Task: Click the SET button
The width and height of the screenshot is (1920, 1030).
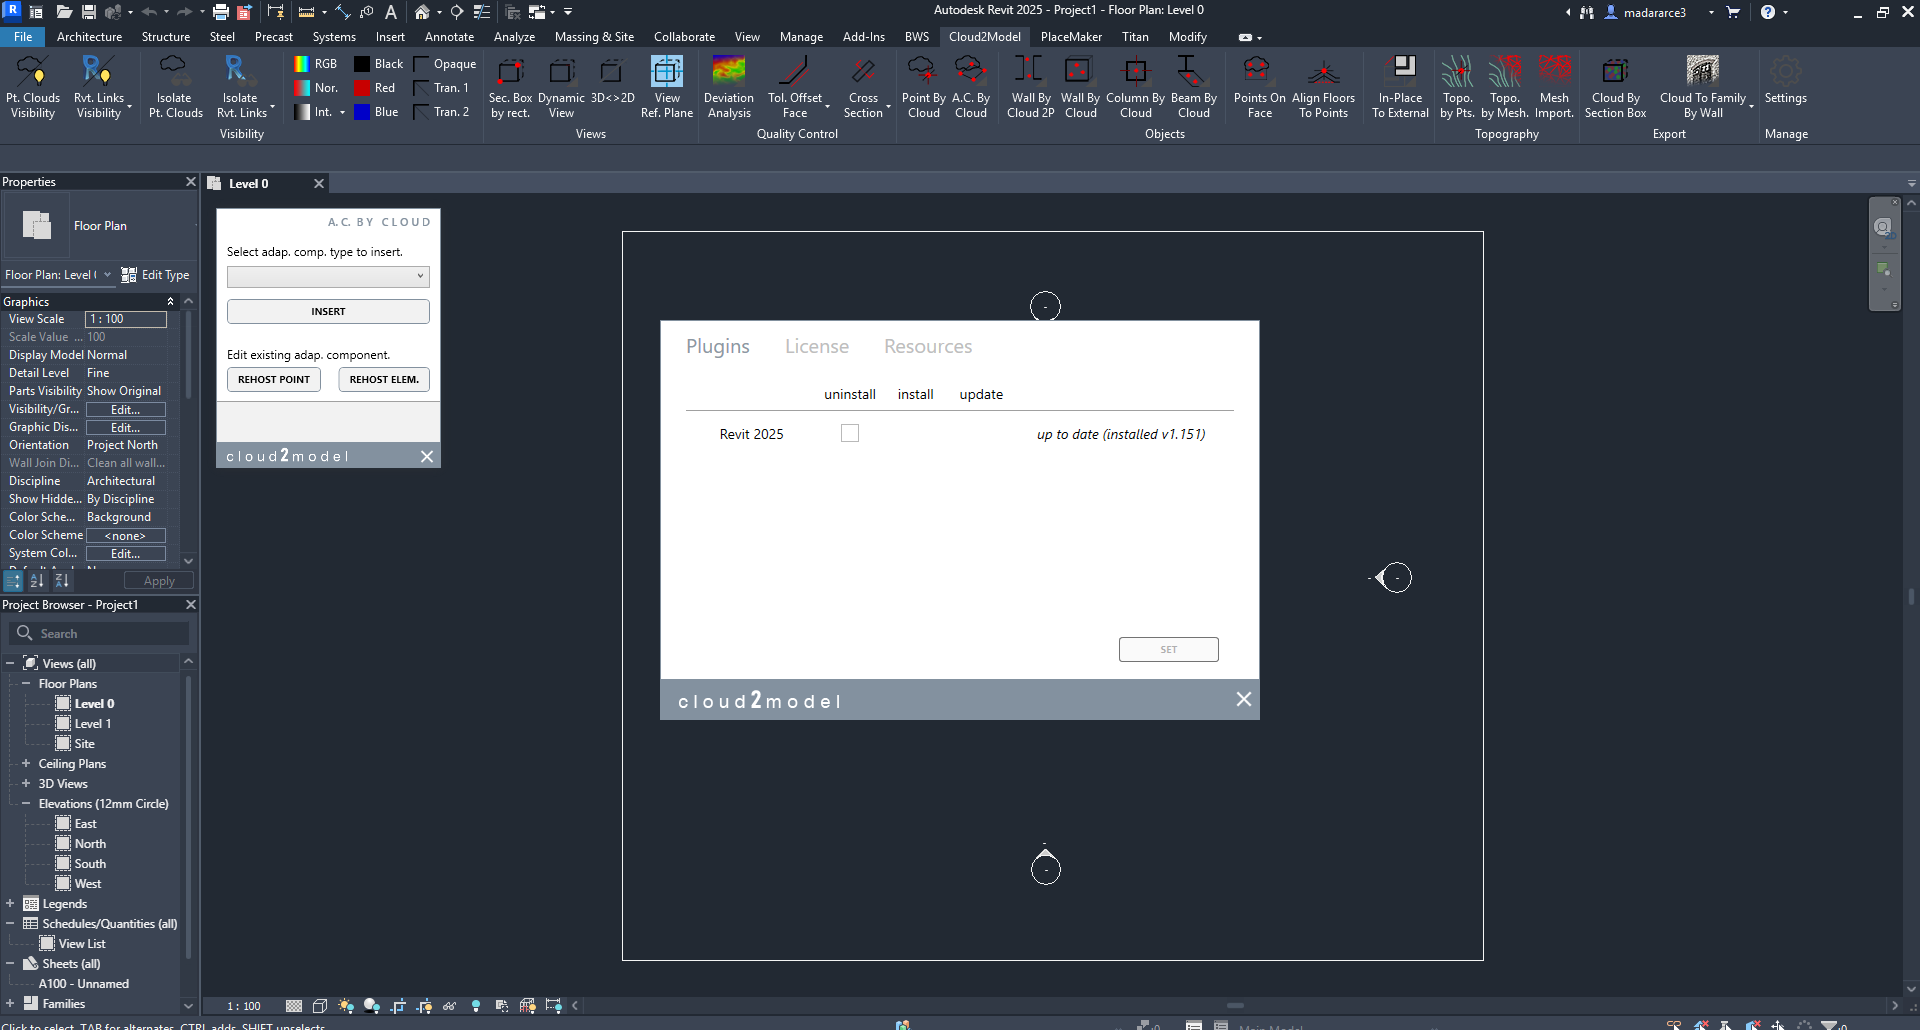Action: [1168, 649]
